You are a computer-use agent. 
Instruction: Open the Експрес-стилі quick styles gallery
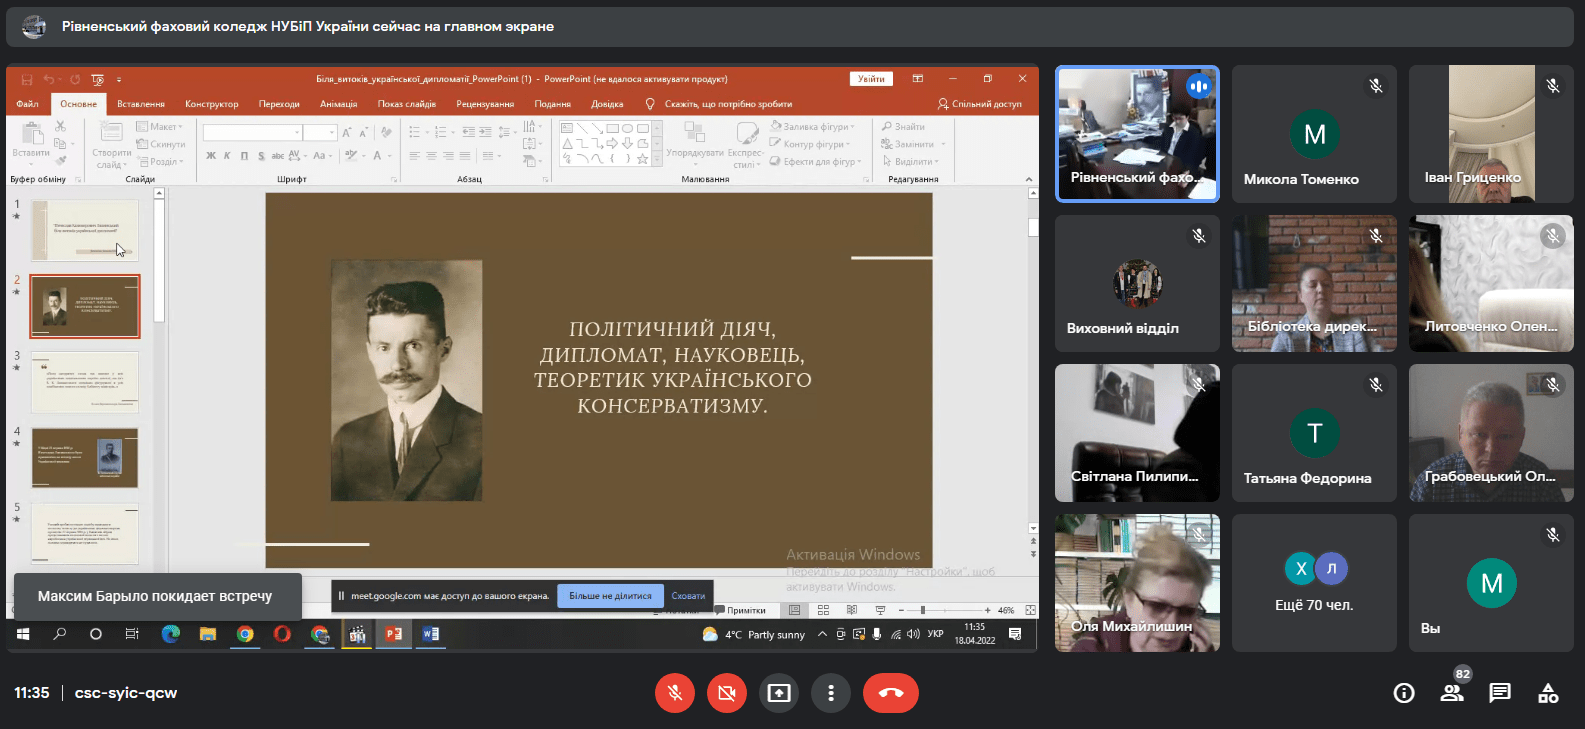tap(746, 145)
